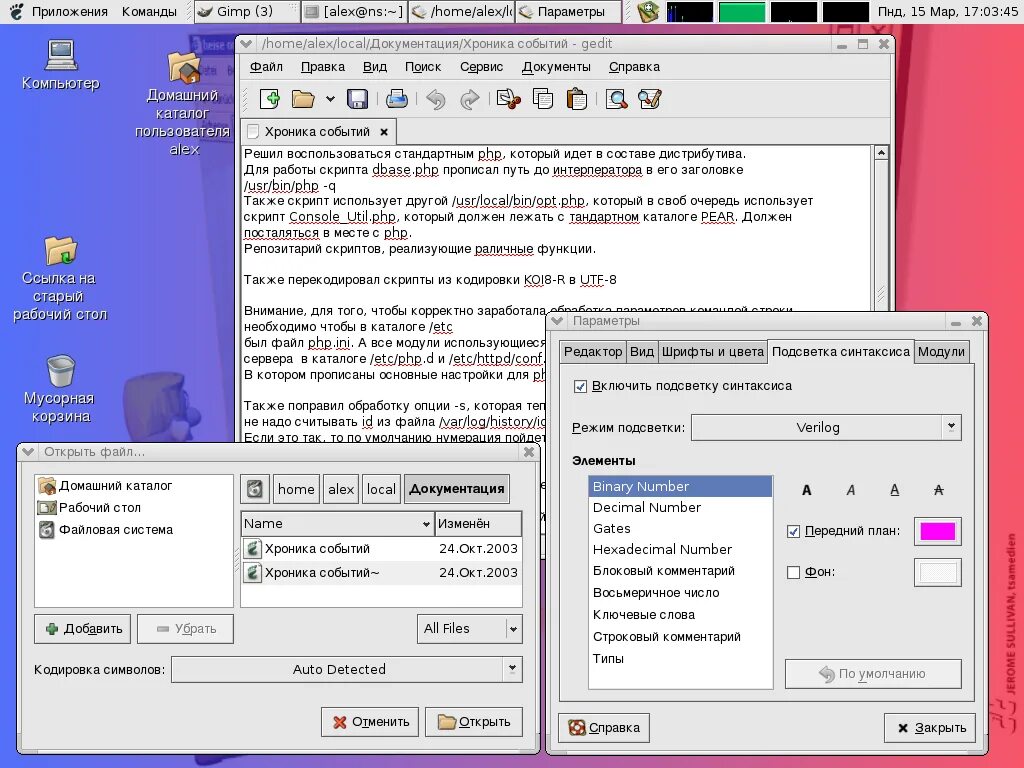Image resolution: width=1024 pixels, height=768 pixels.
Task: Select Decimal Number in the elements list
Action: (680, 507)
